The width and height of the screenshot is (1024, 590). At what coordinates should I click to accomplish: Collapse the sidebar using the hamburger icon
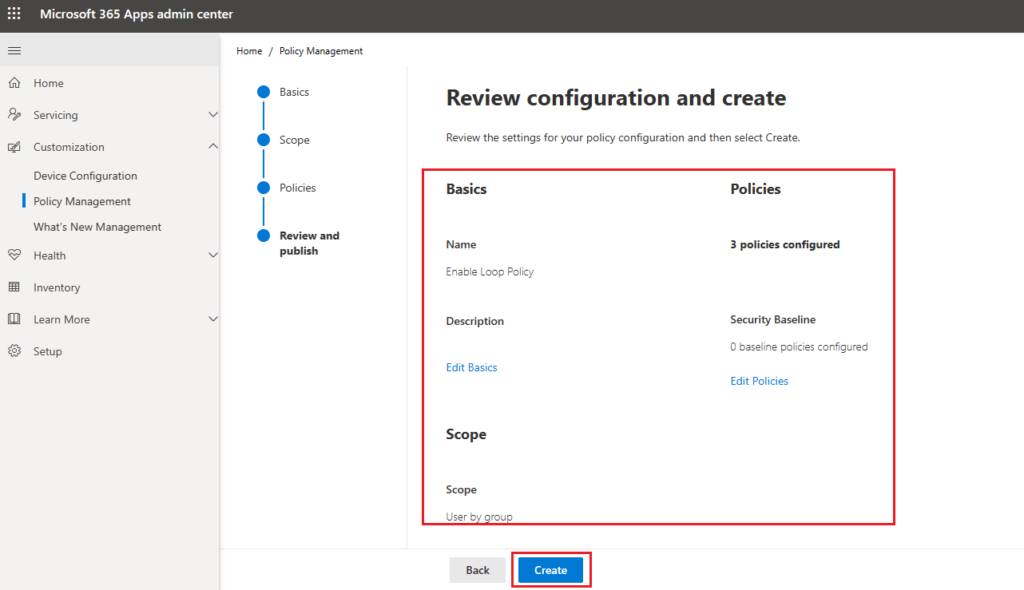click(x=14, y=50)
